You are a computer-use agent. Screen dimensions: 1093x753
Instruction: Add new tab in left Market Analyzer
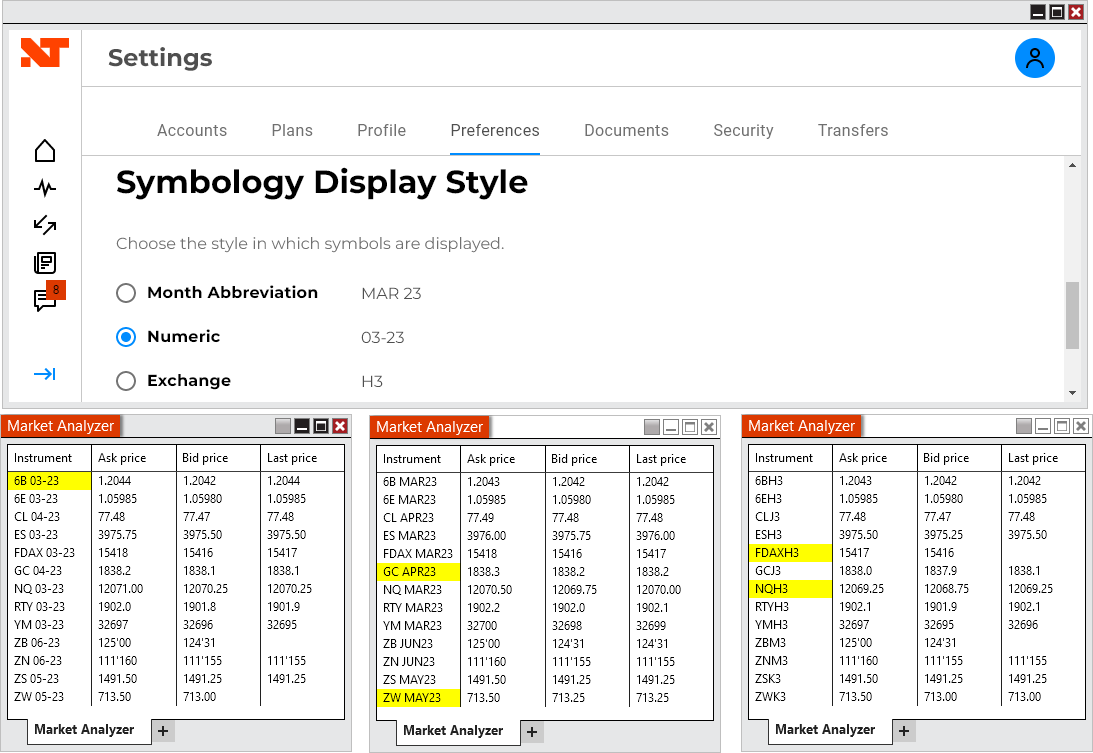[164, 731]
